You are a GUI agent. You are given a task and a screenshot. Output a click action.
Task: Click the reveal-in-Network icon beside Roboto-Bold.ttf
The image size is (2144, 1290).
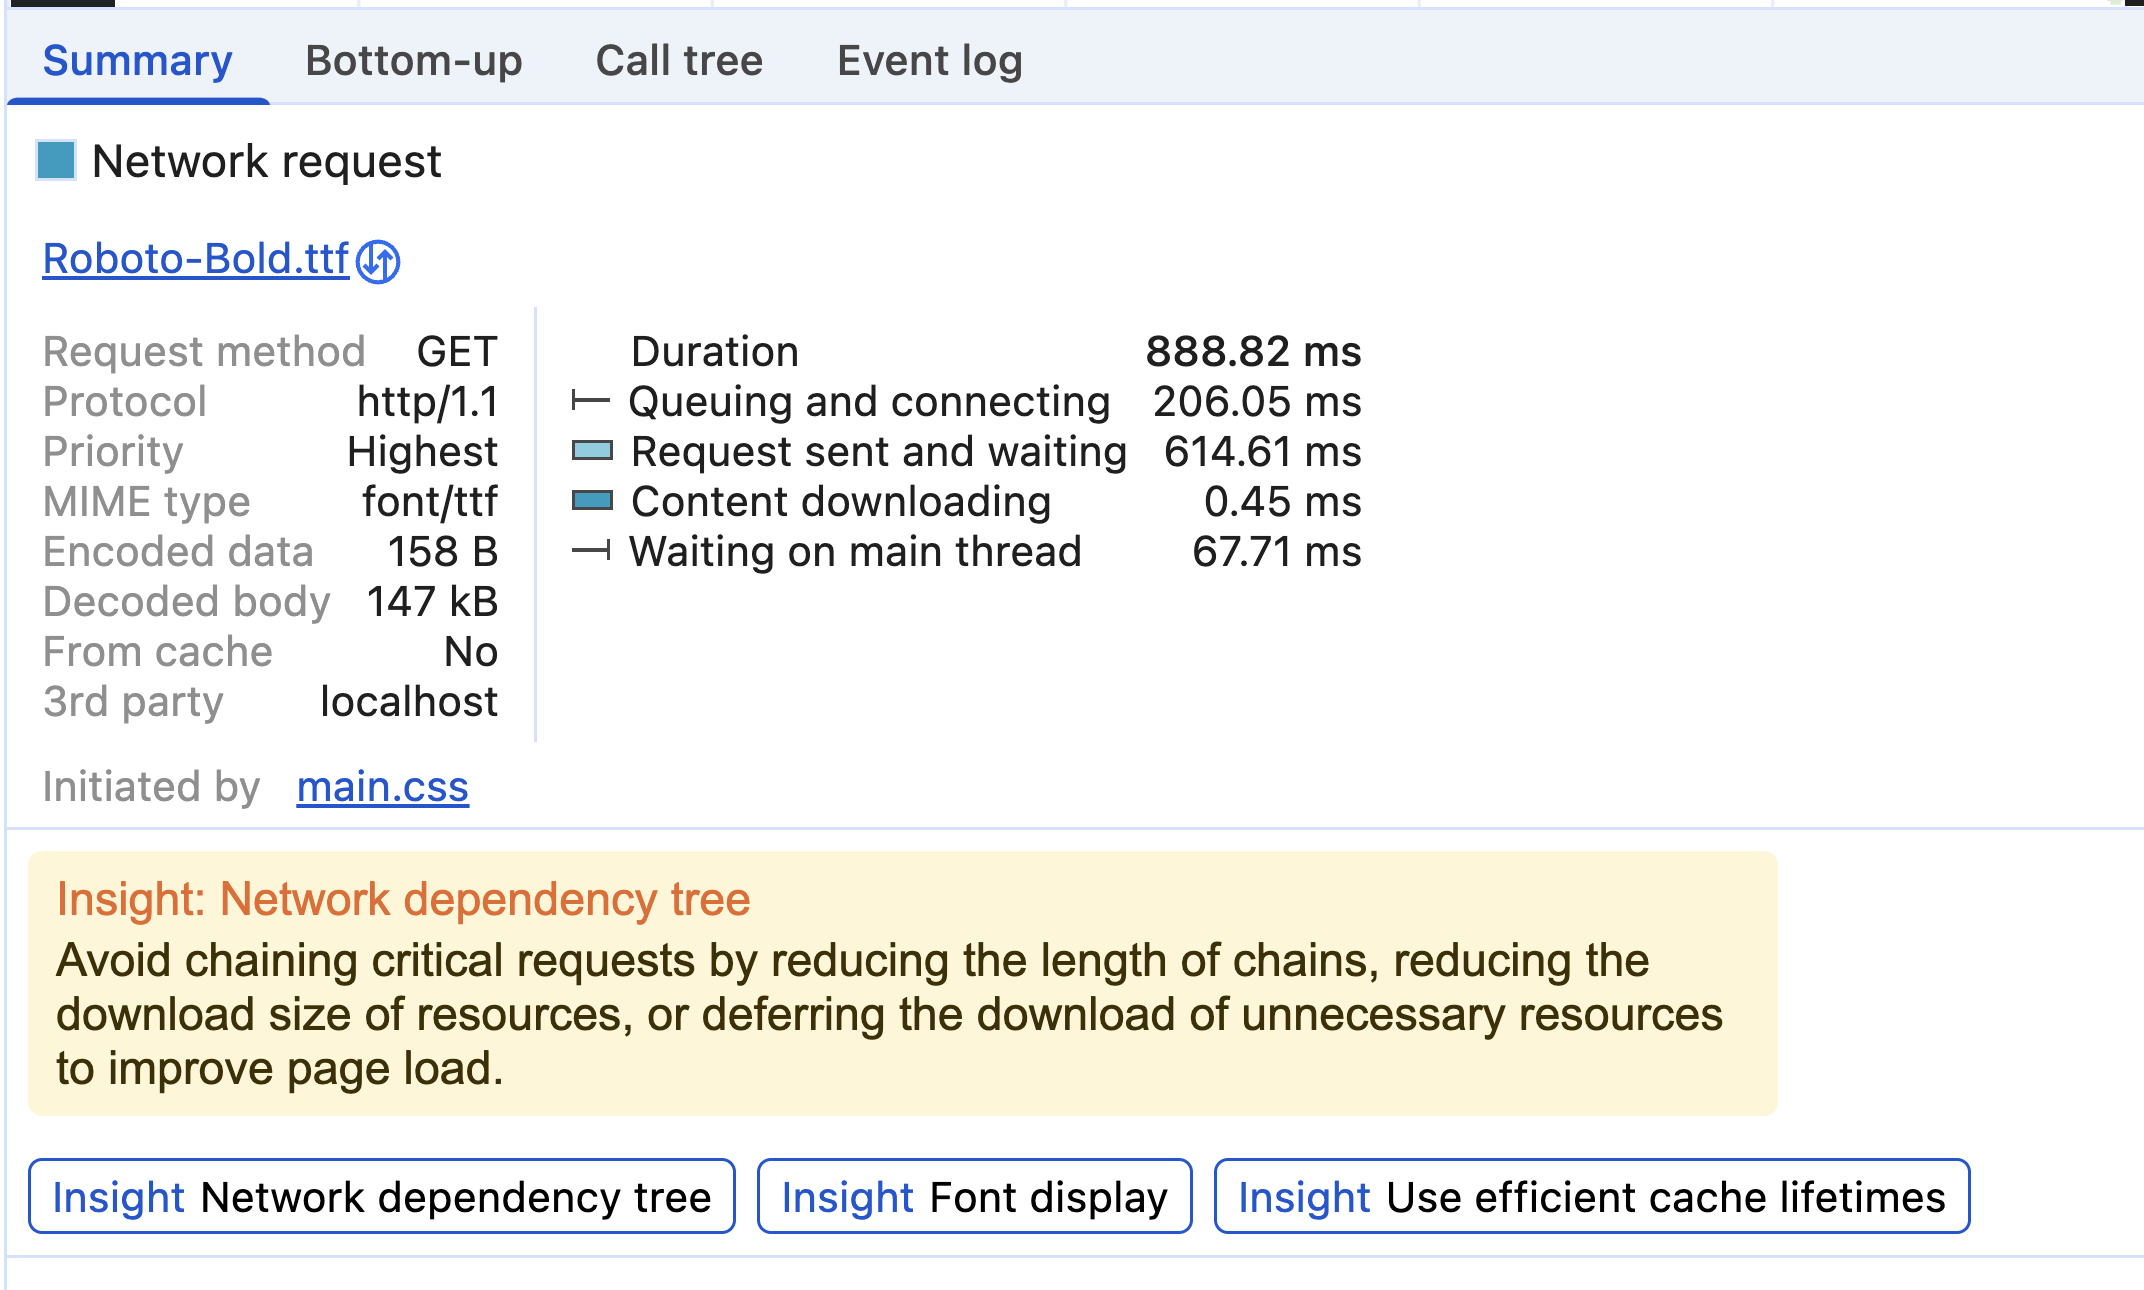click(x=378, y=262)
